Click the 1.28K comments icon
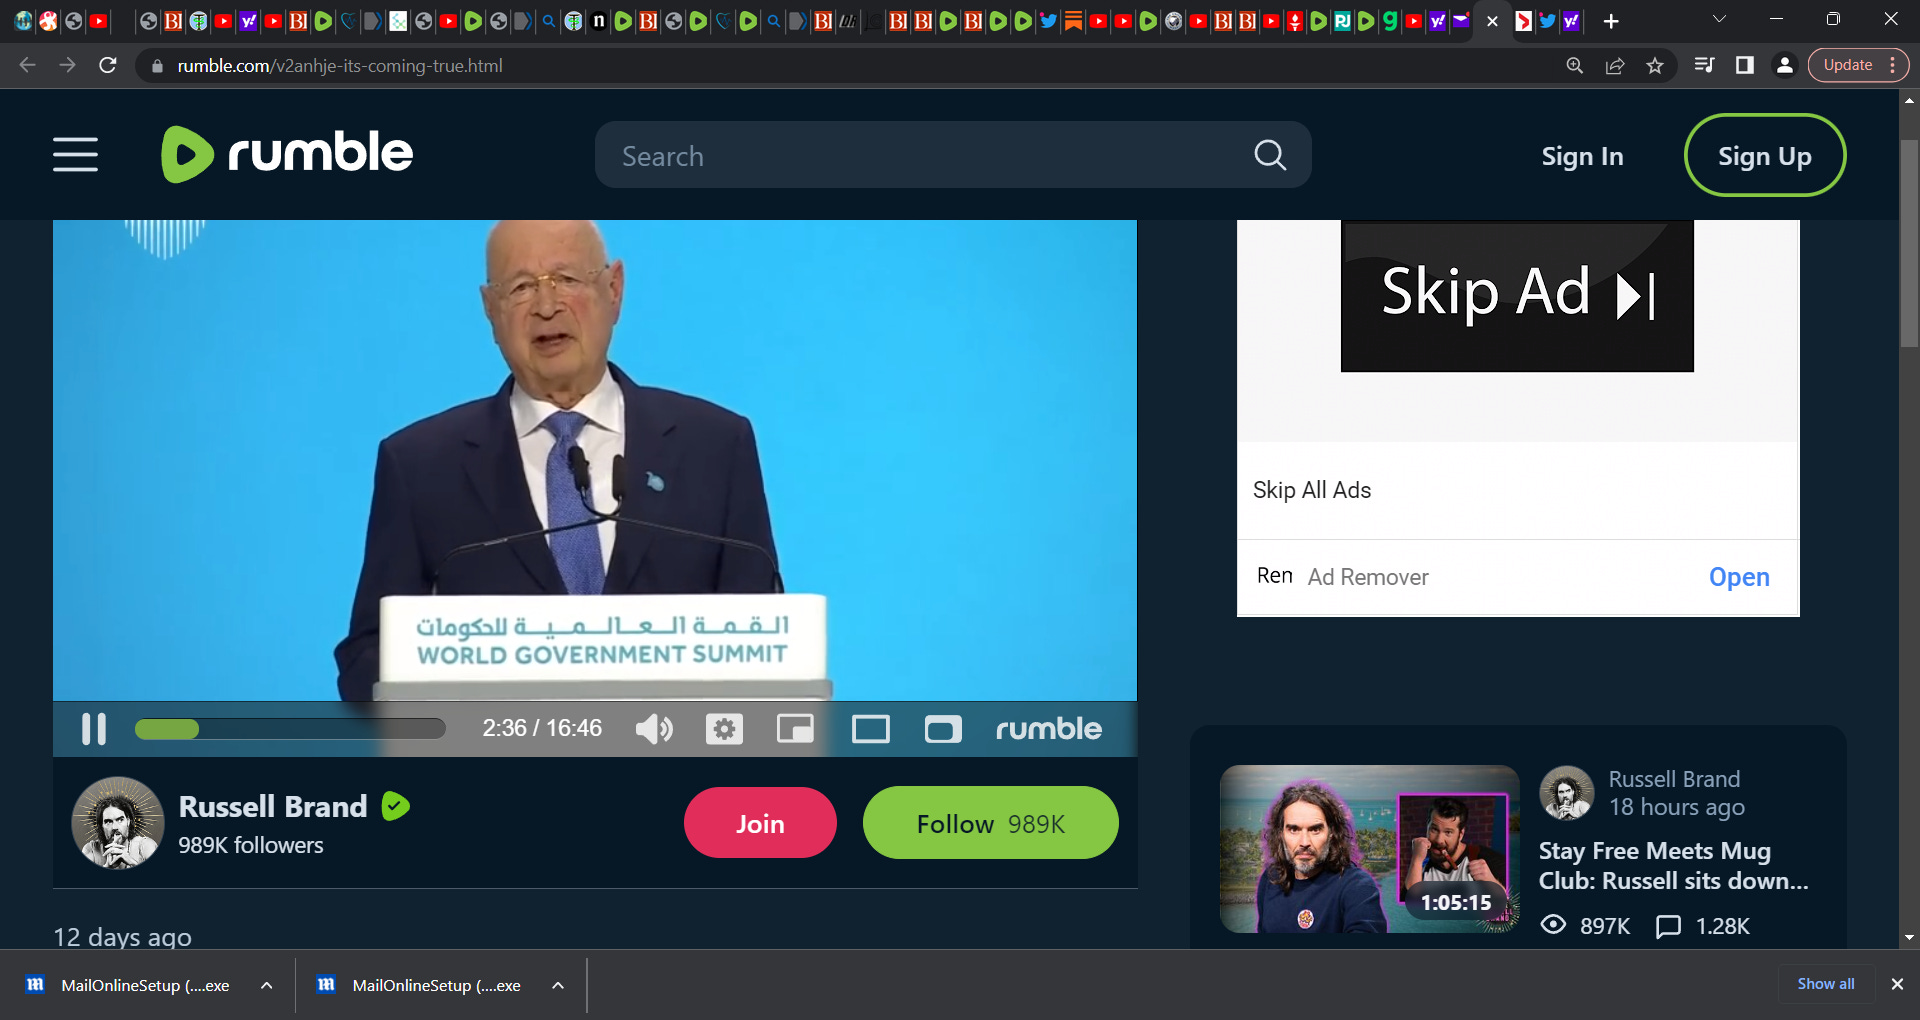This screenshot has width=1920, height=1020. point(1668,926)
